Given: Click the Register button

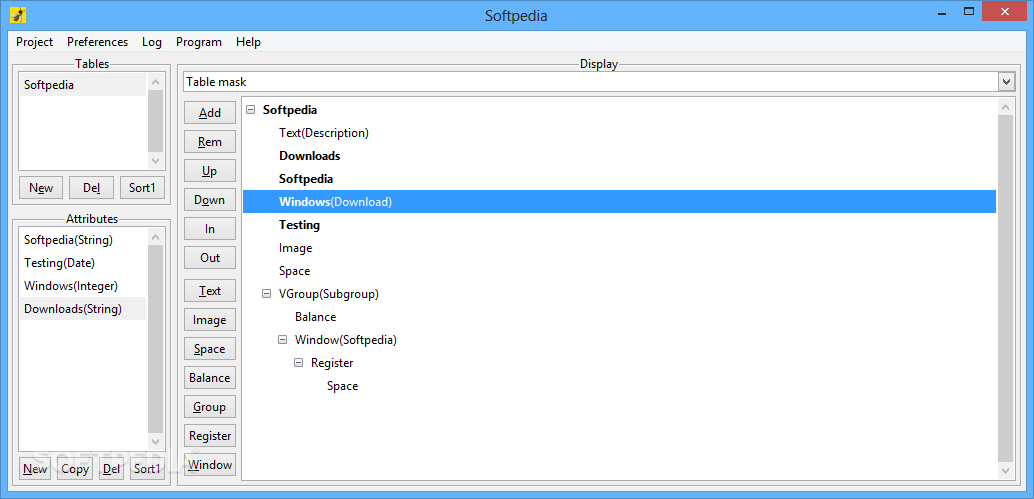Looking at the screenshot, I should (x=210, y=436).
